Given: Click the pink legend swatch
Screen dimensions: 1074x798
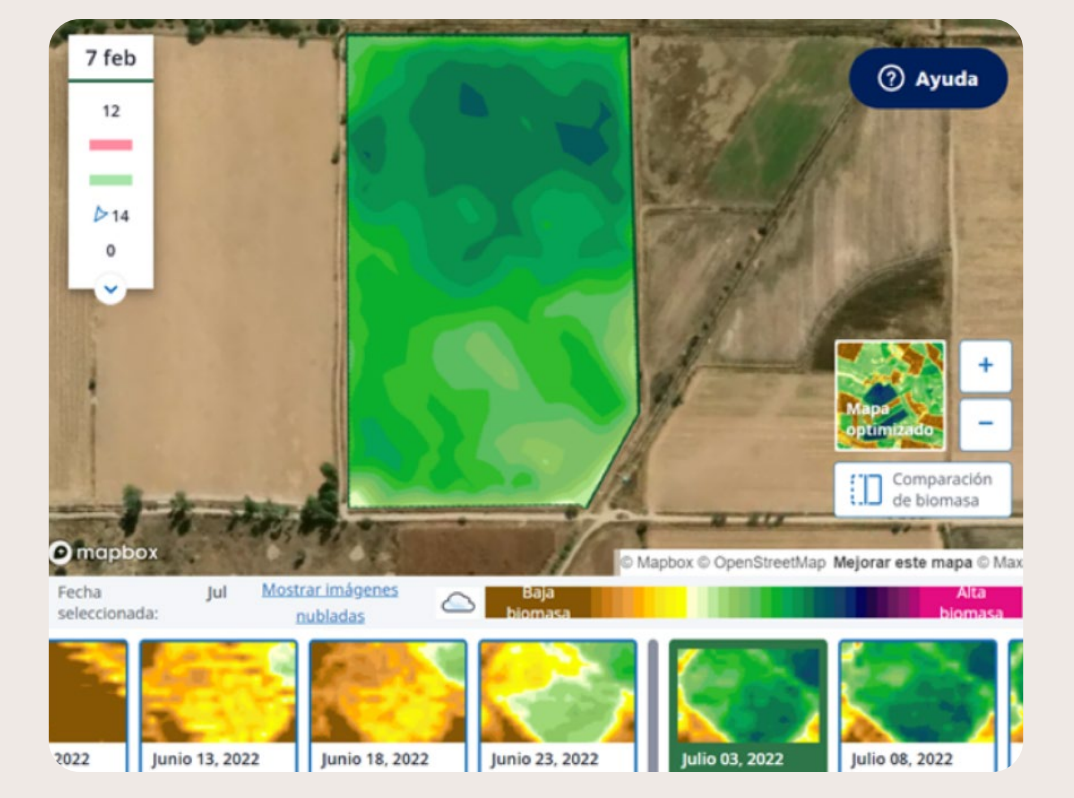Looking at the screenshot, I should [111, 145].
